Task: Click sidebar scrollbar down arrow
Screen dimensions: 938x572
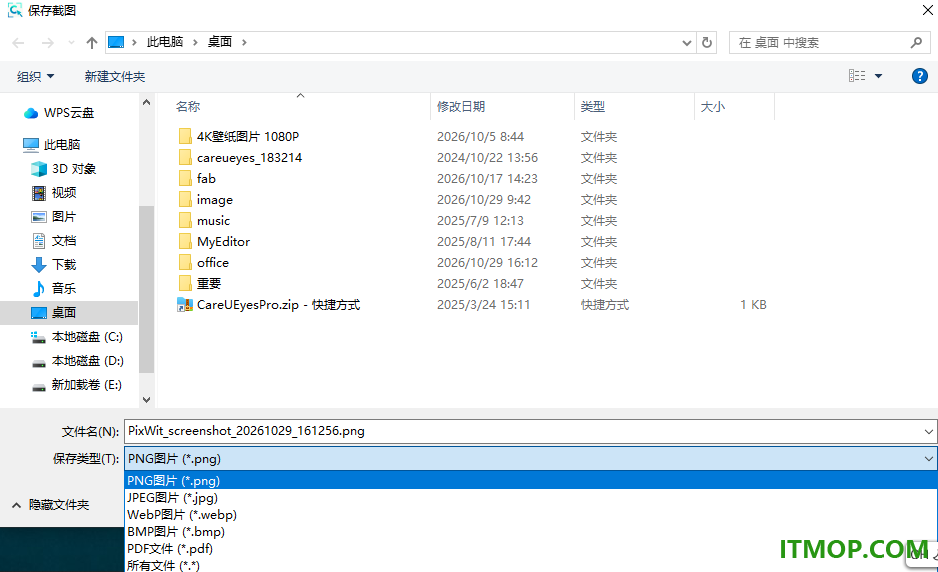Action: click(x=147, y=399)
